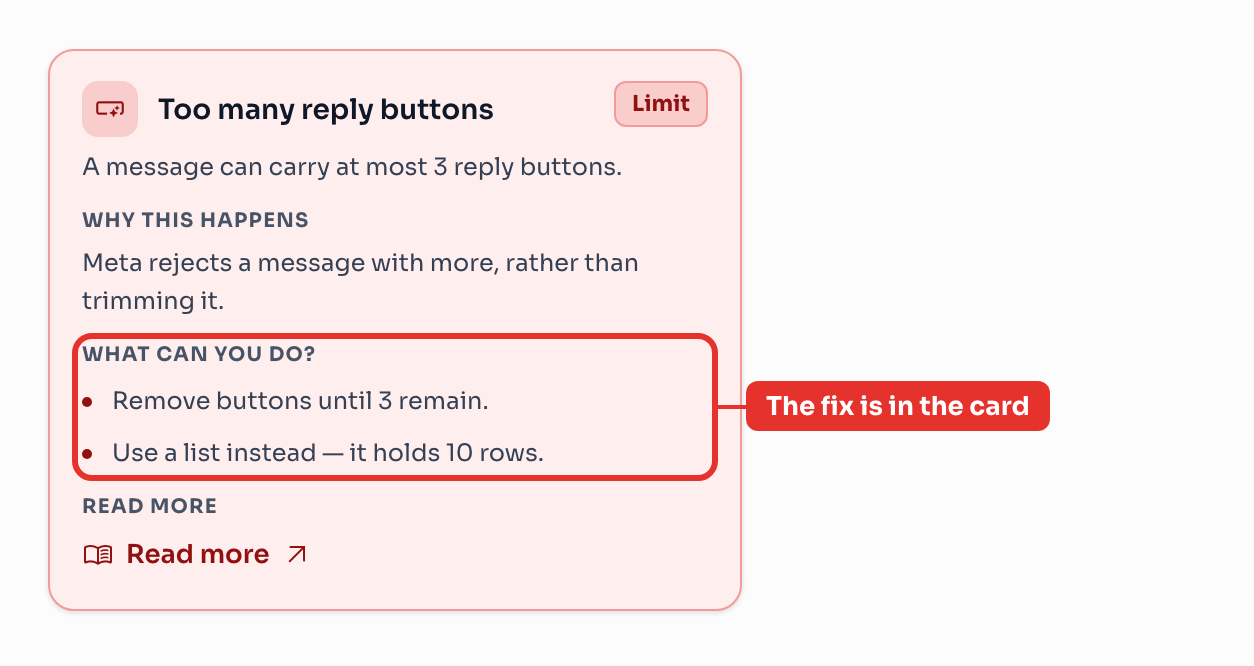Click the second red bullet point
The height and width of the screenshot is (666, 1254).
point(88,454)
